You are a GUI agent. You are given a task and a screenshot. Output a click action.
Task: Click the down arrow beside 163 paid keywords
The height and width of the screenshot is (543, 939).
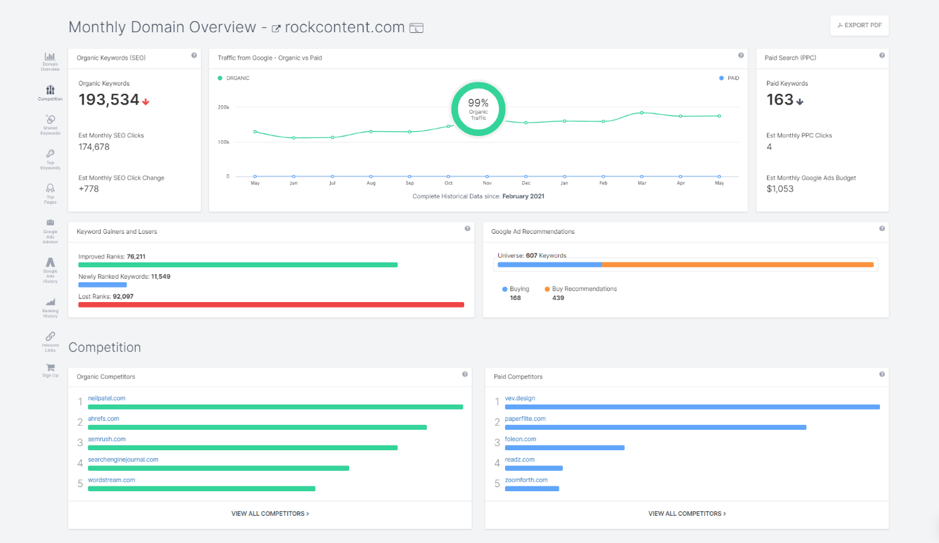point(799,102)
